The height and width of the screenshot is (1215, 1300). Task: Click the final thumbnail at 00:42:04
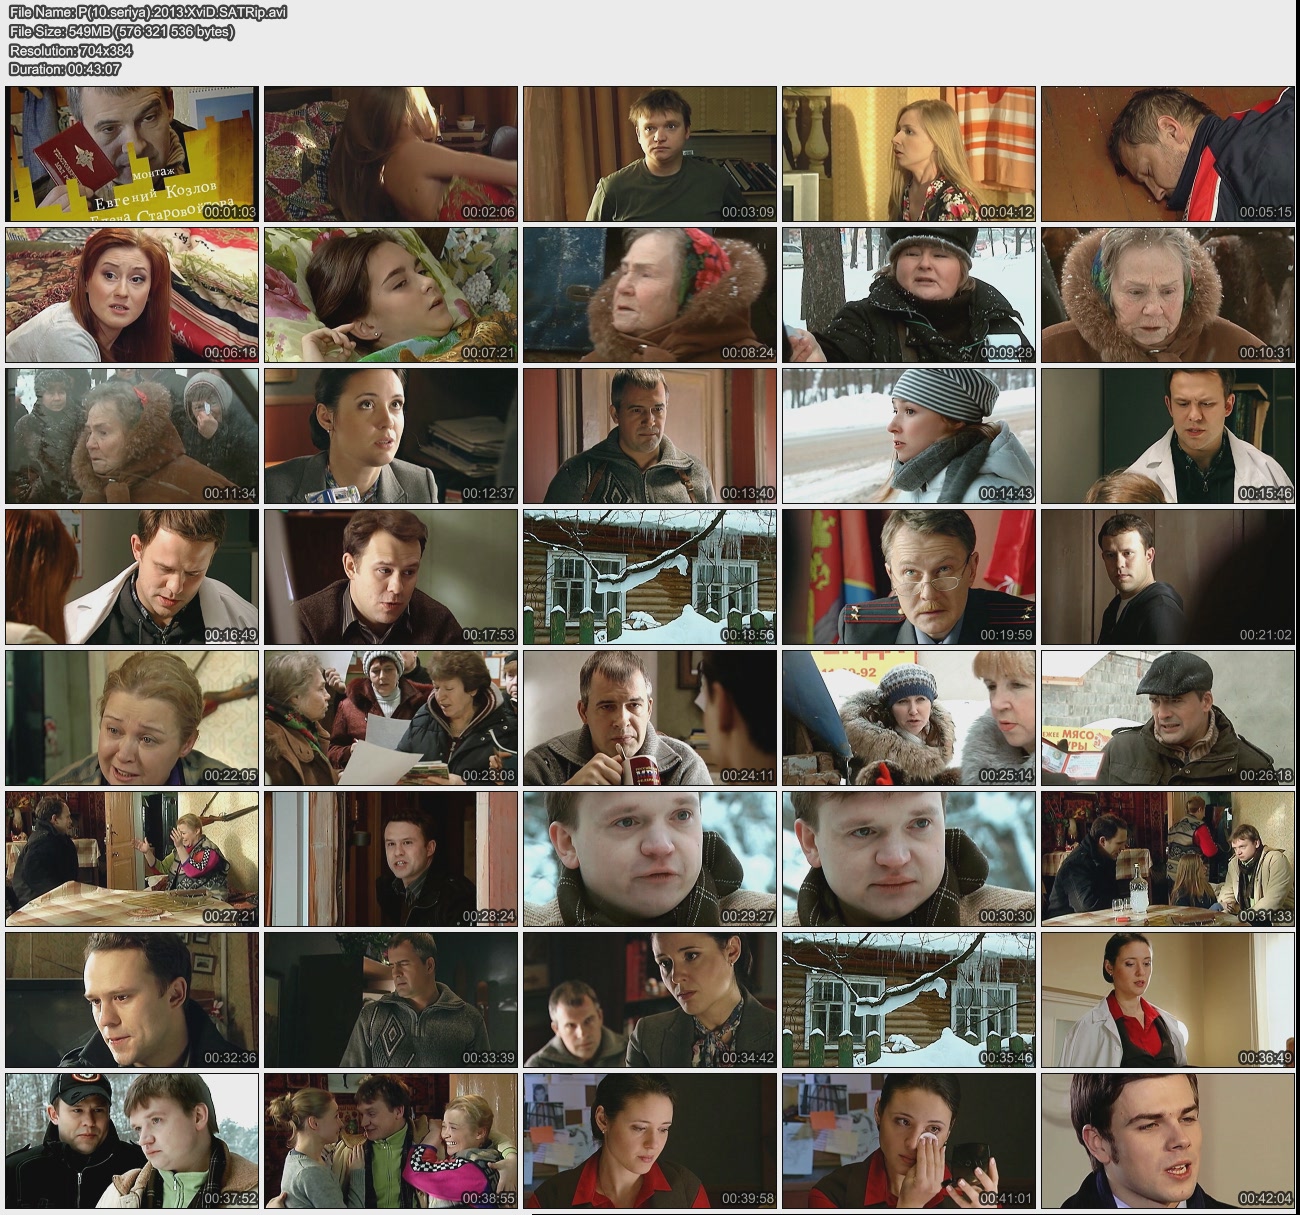[1167, 1141]
